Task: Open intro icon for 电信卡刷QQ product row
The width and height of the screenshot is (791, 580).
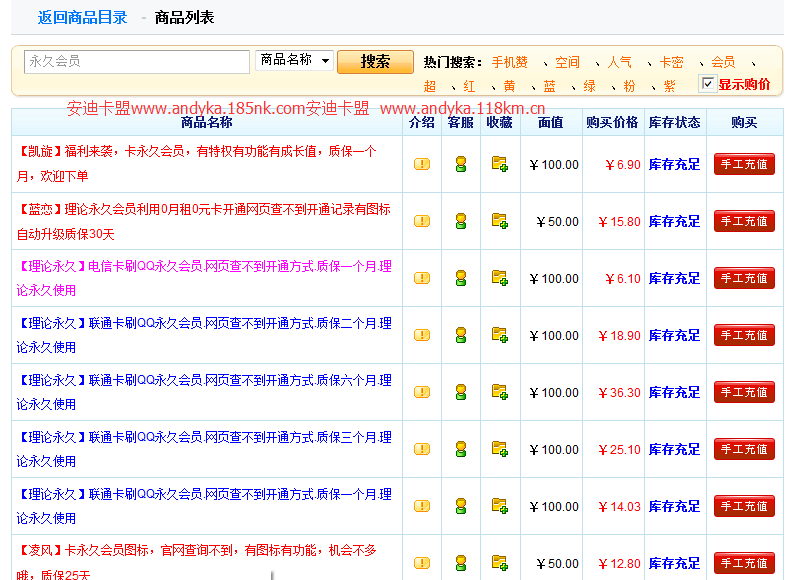Action: (x=422, y=278)
